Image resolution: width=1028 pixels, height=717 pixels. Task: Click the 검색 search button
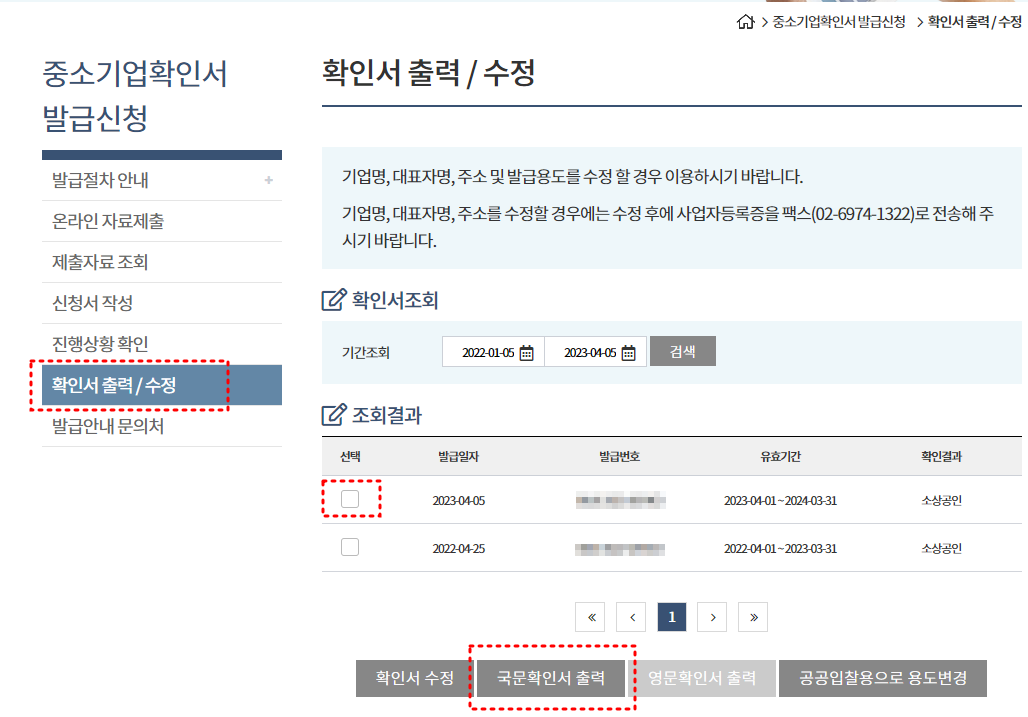[682, 351]
